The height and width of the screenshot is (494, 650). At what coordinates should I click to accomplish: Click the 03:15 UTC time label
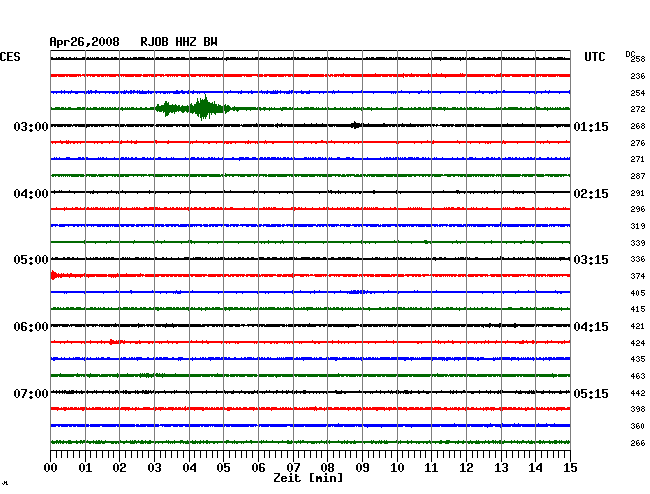(591, 260)
